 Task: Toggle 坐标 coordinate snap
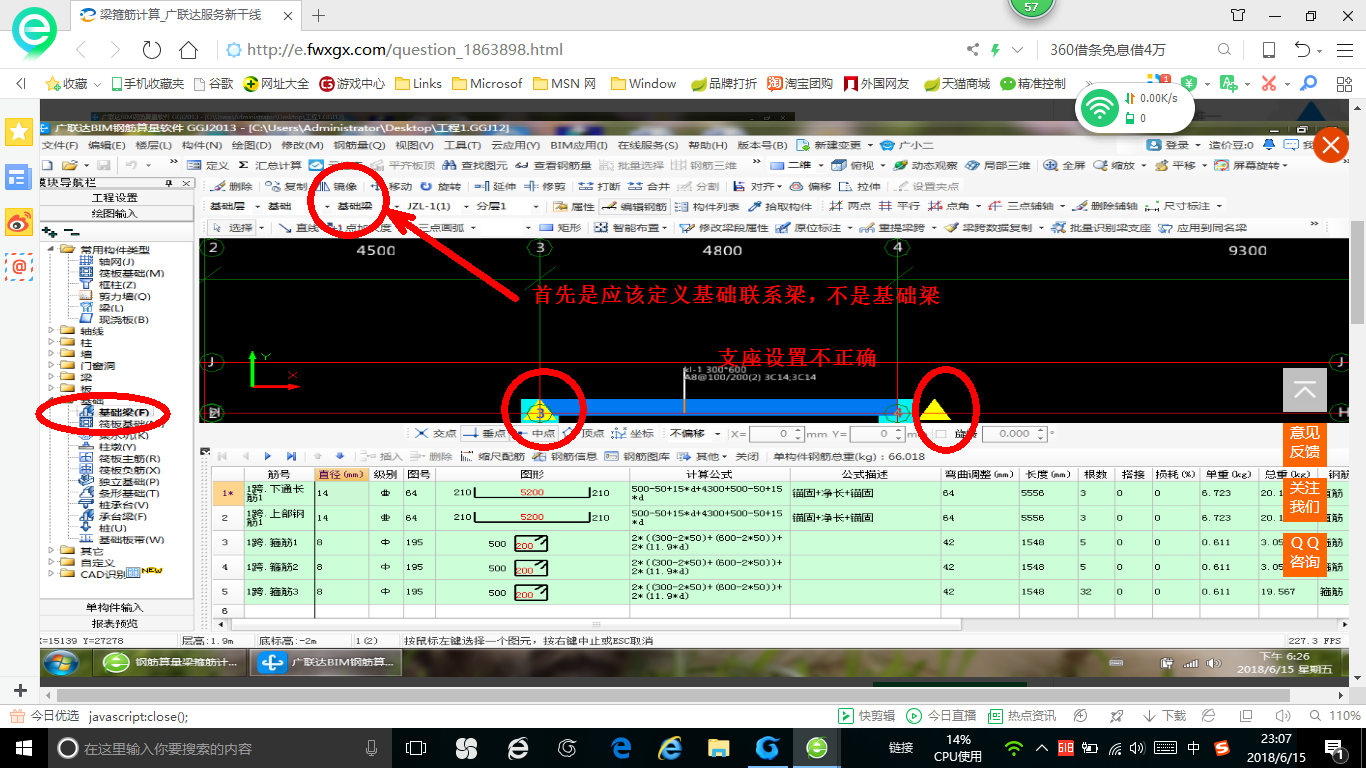point(633,434)
